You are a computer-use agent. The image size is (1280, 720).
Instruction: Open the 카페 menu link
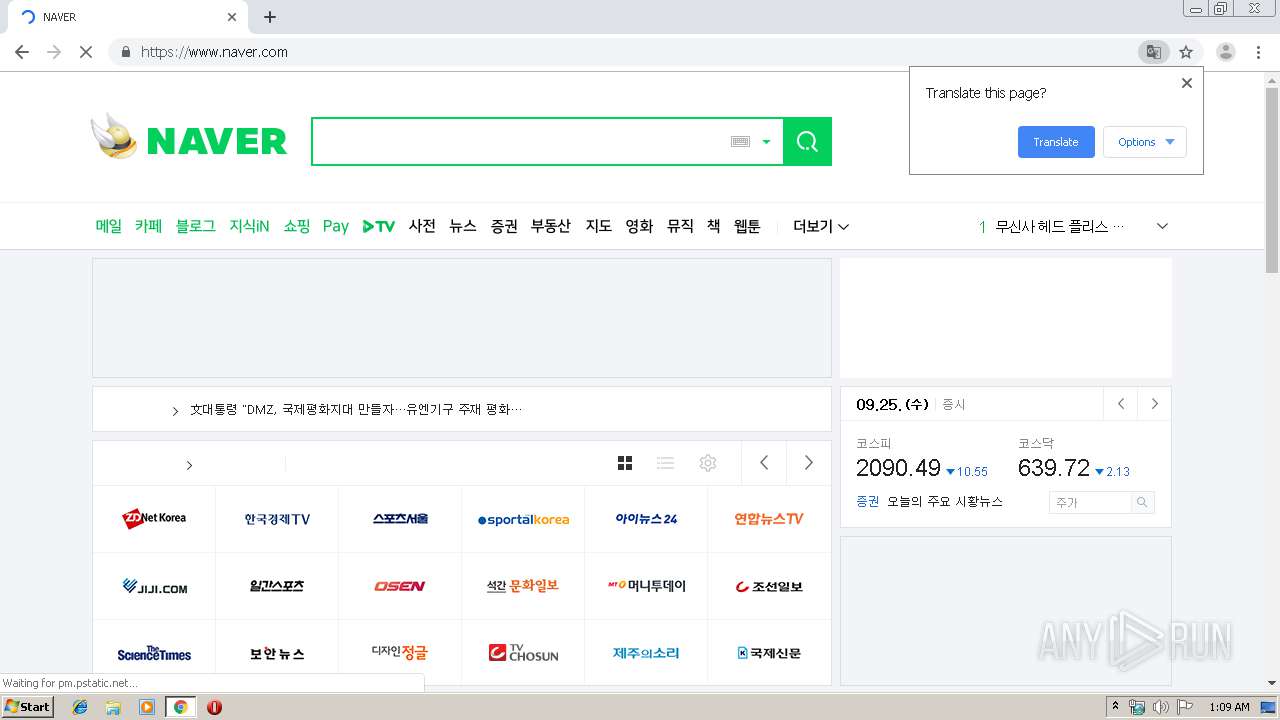point(148,226)
